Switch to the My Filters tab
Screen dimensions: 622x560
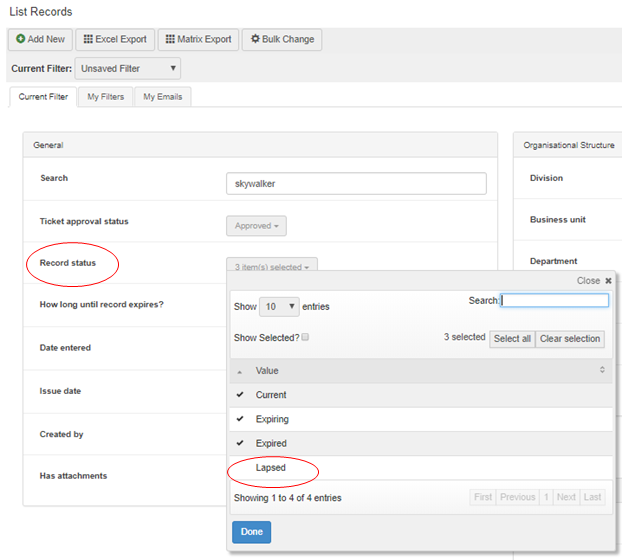click(x=105, y=97)
